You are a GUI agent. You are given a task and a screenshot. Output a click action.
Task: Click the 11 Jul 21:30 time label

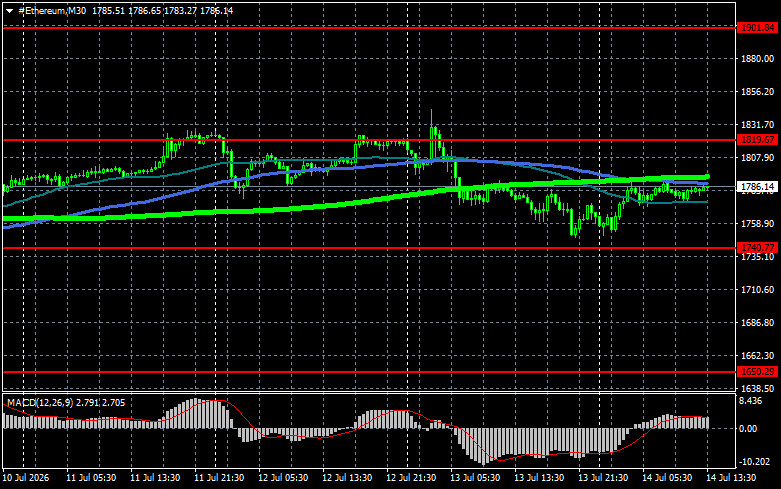tap(219, 478)
